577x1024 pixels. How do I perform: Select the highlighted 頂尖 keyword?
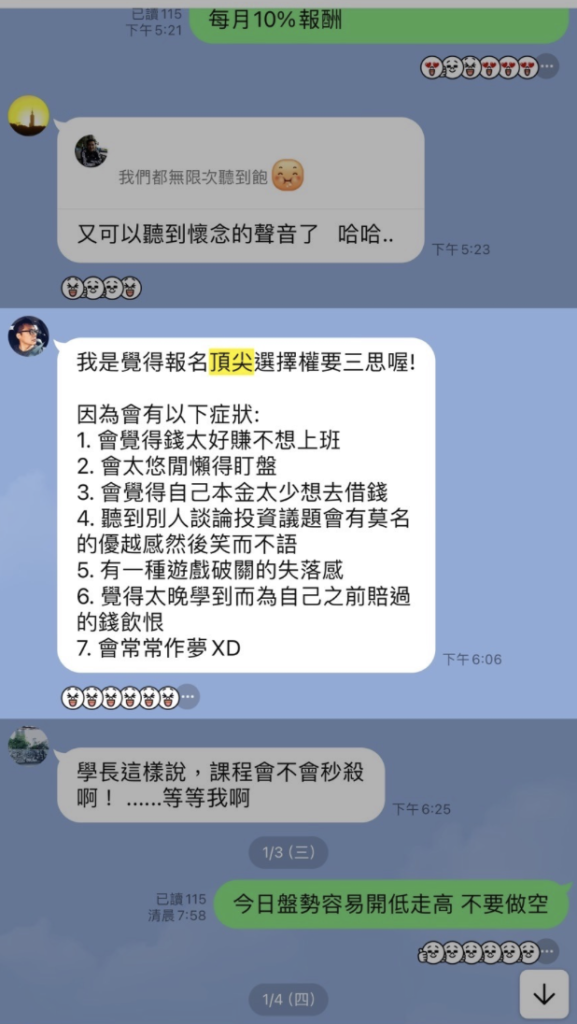(x=231, y=361)
